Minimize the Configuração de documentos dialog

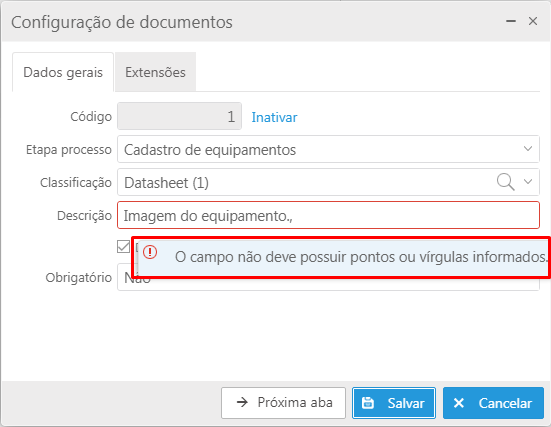pos(511,21)
